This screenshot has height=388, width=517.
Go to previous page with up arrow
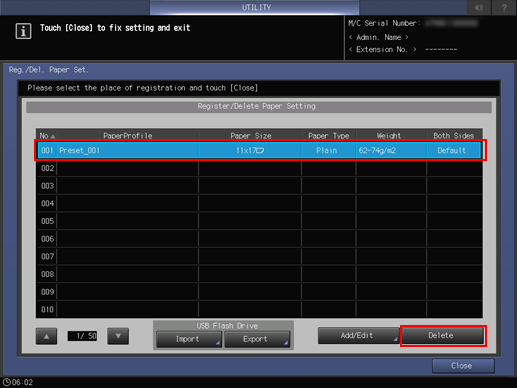tap(46, 336)
